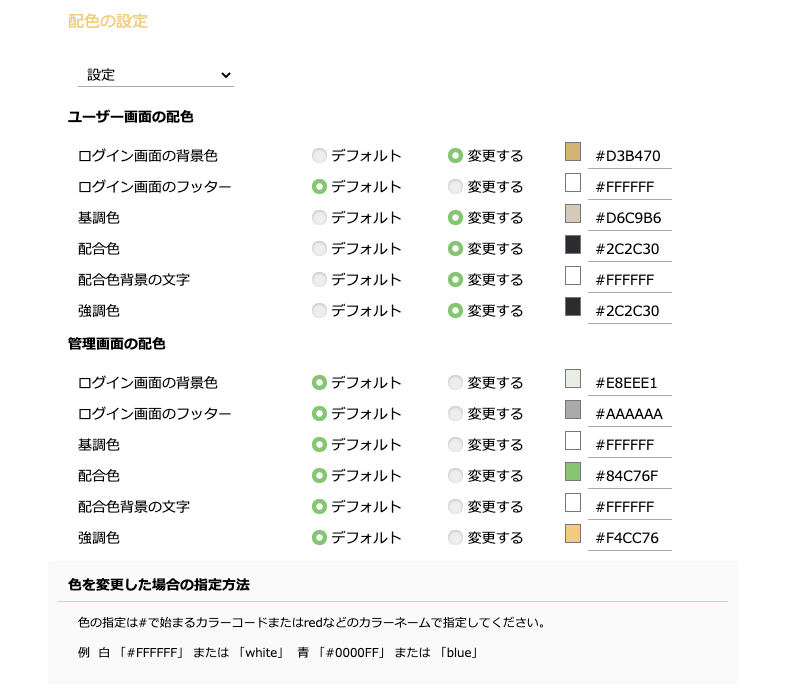The image size is (787, 698).
Task: Click the green #84C76F color swatch
Action: (573, 472)
